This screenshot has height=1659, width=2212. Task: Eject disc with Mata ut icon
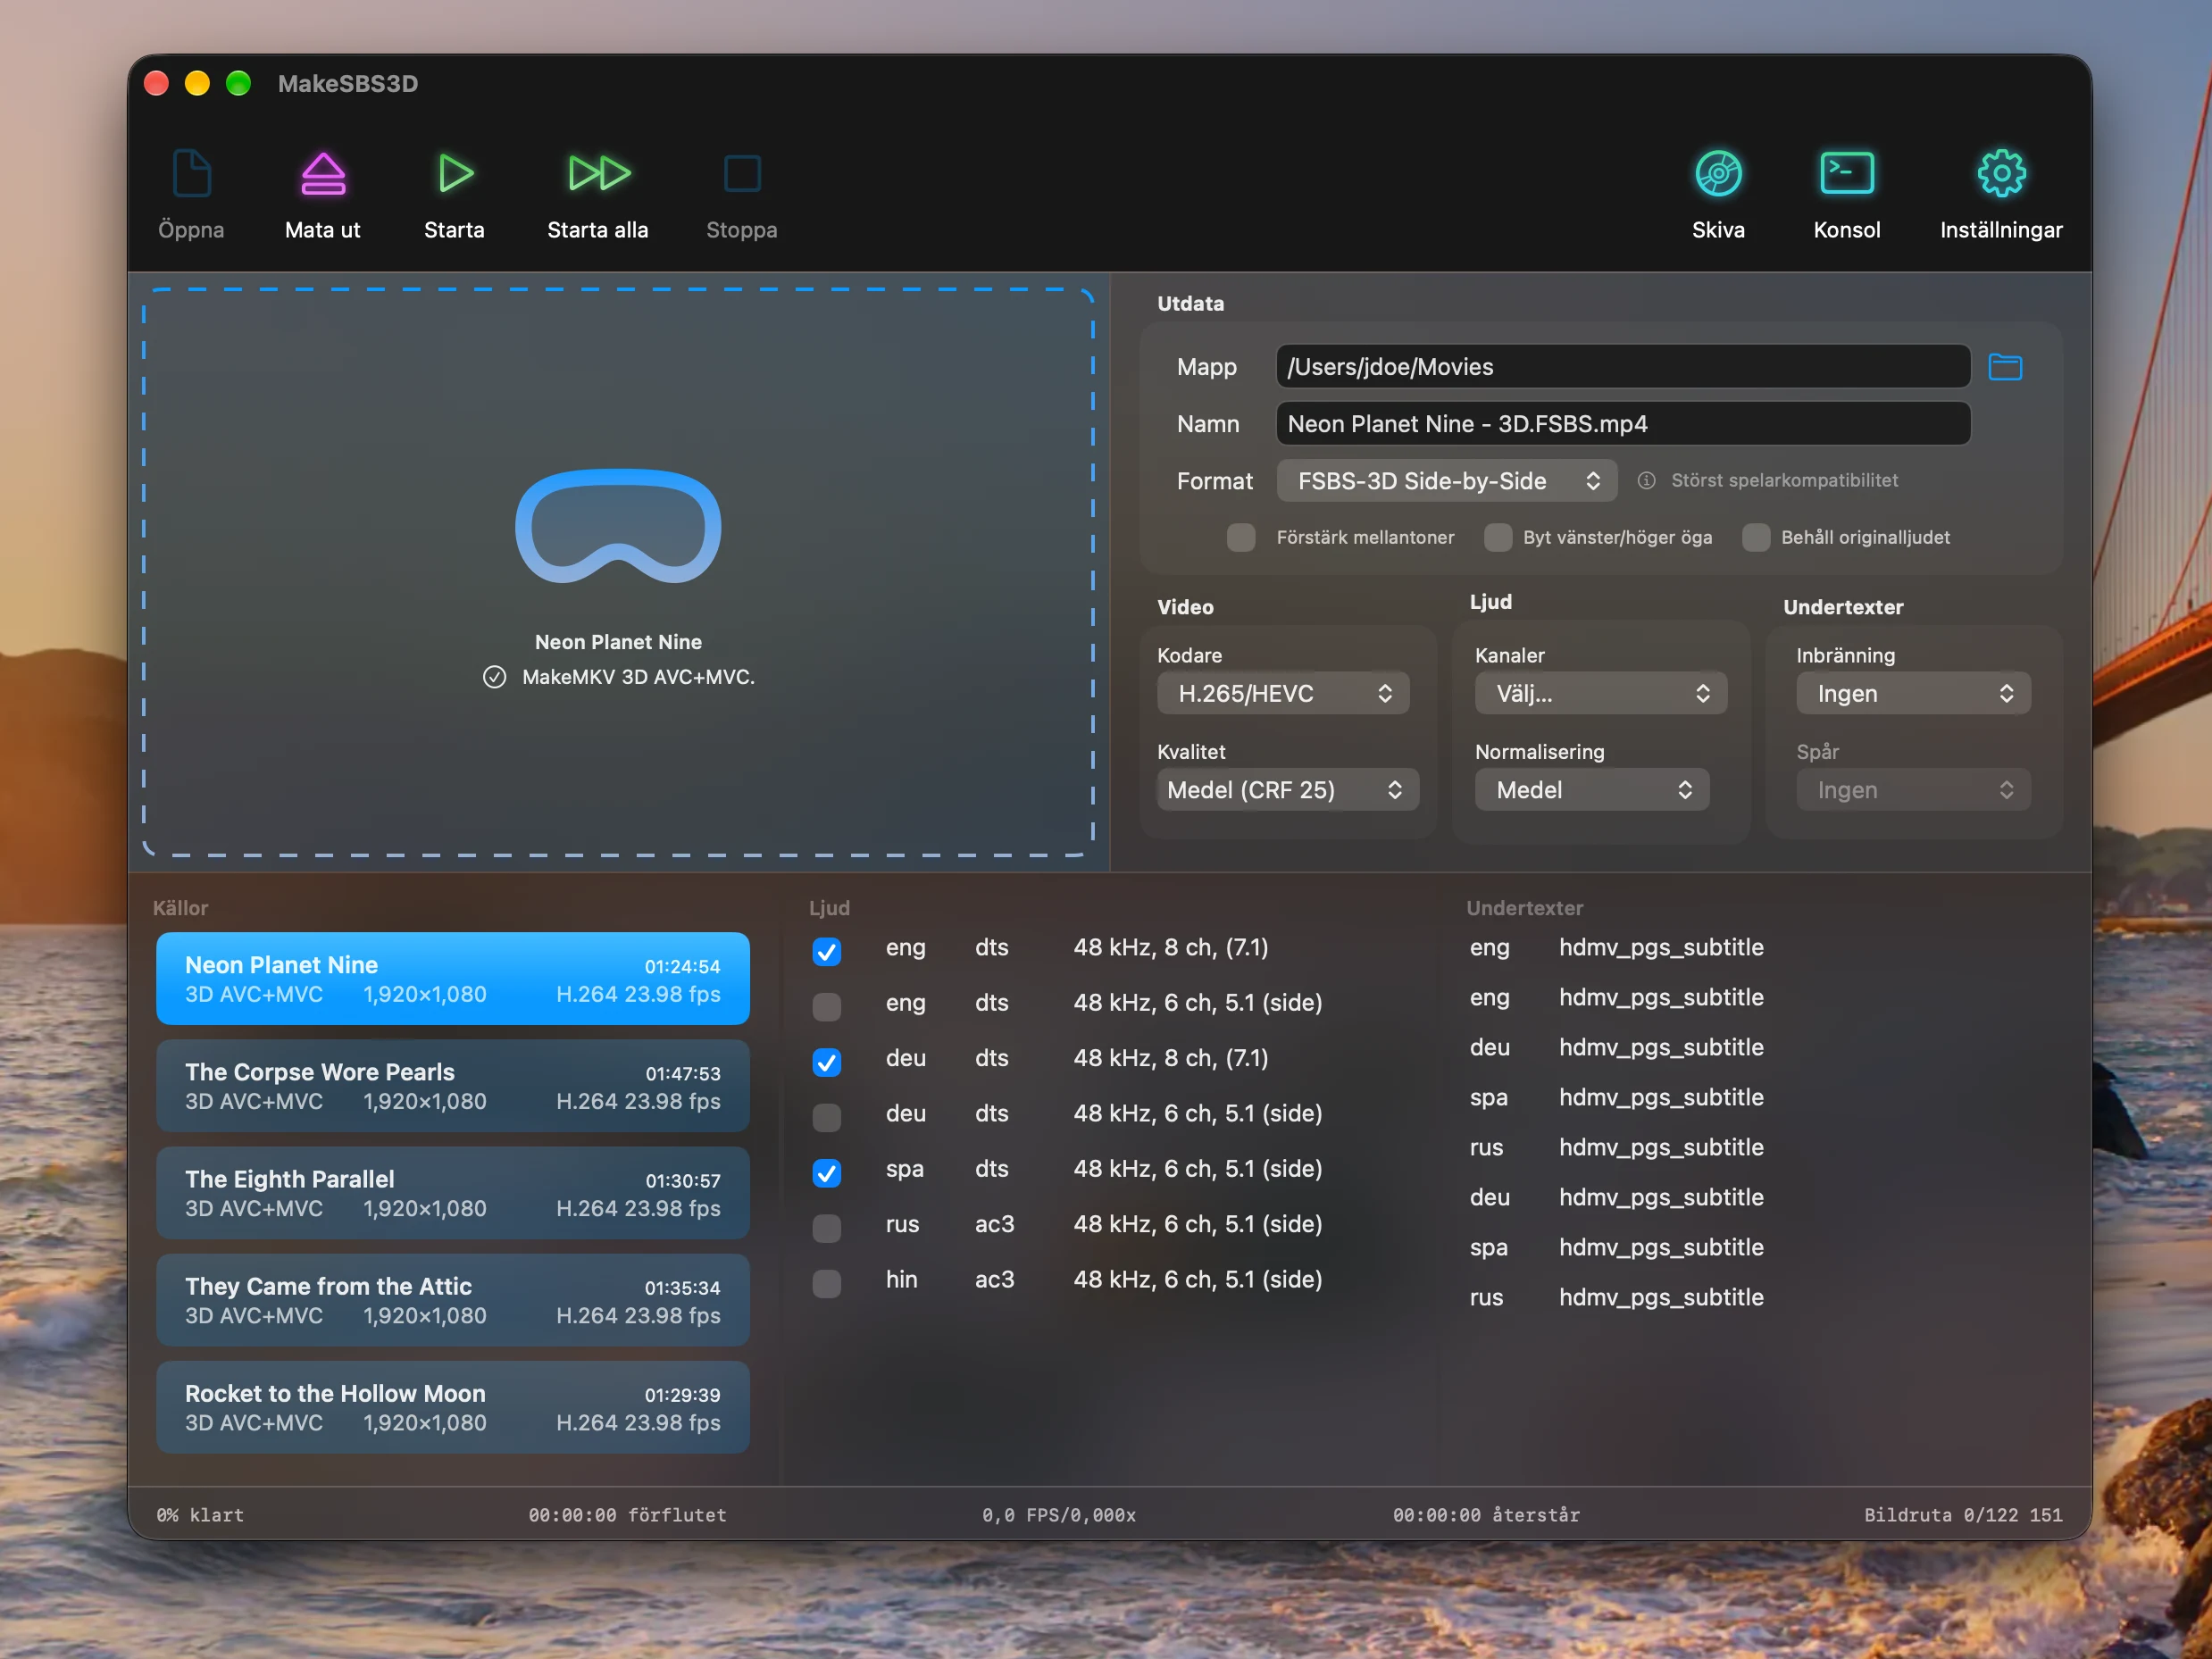[x=323, y=174]
